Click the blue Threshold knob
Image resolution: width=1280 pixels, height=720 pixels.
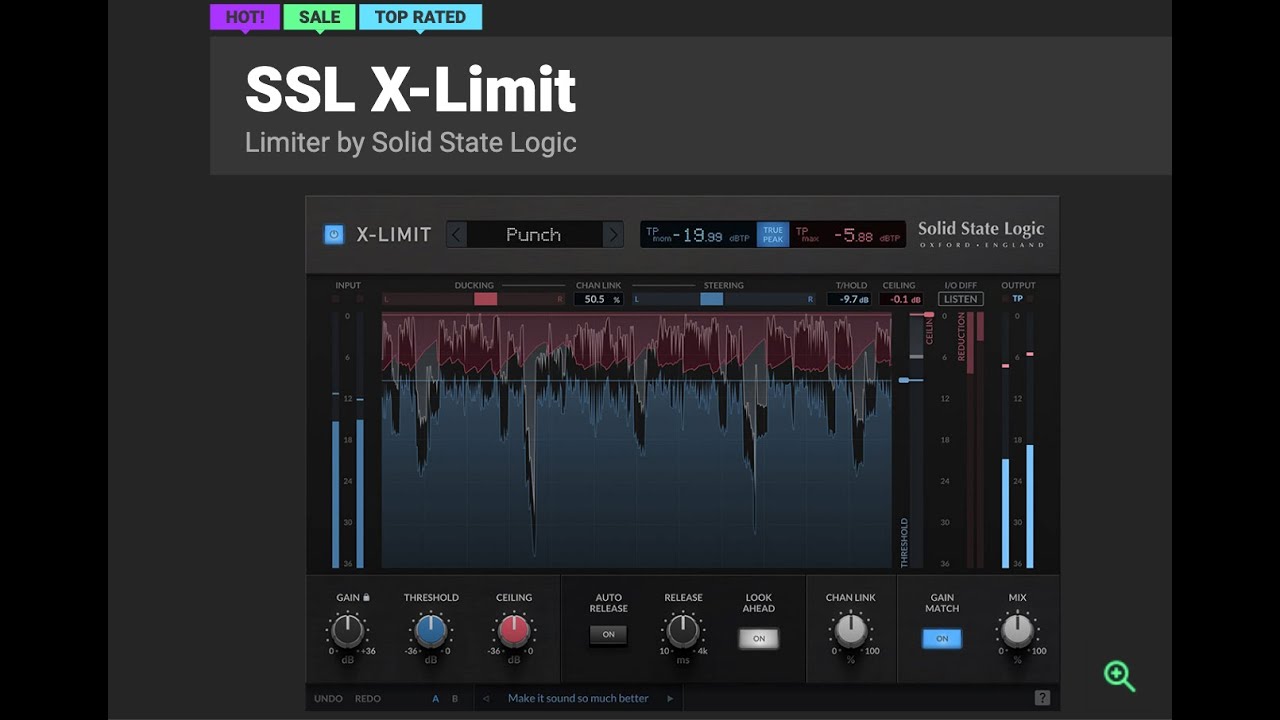point(431,631)
